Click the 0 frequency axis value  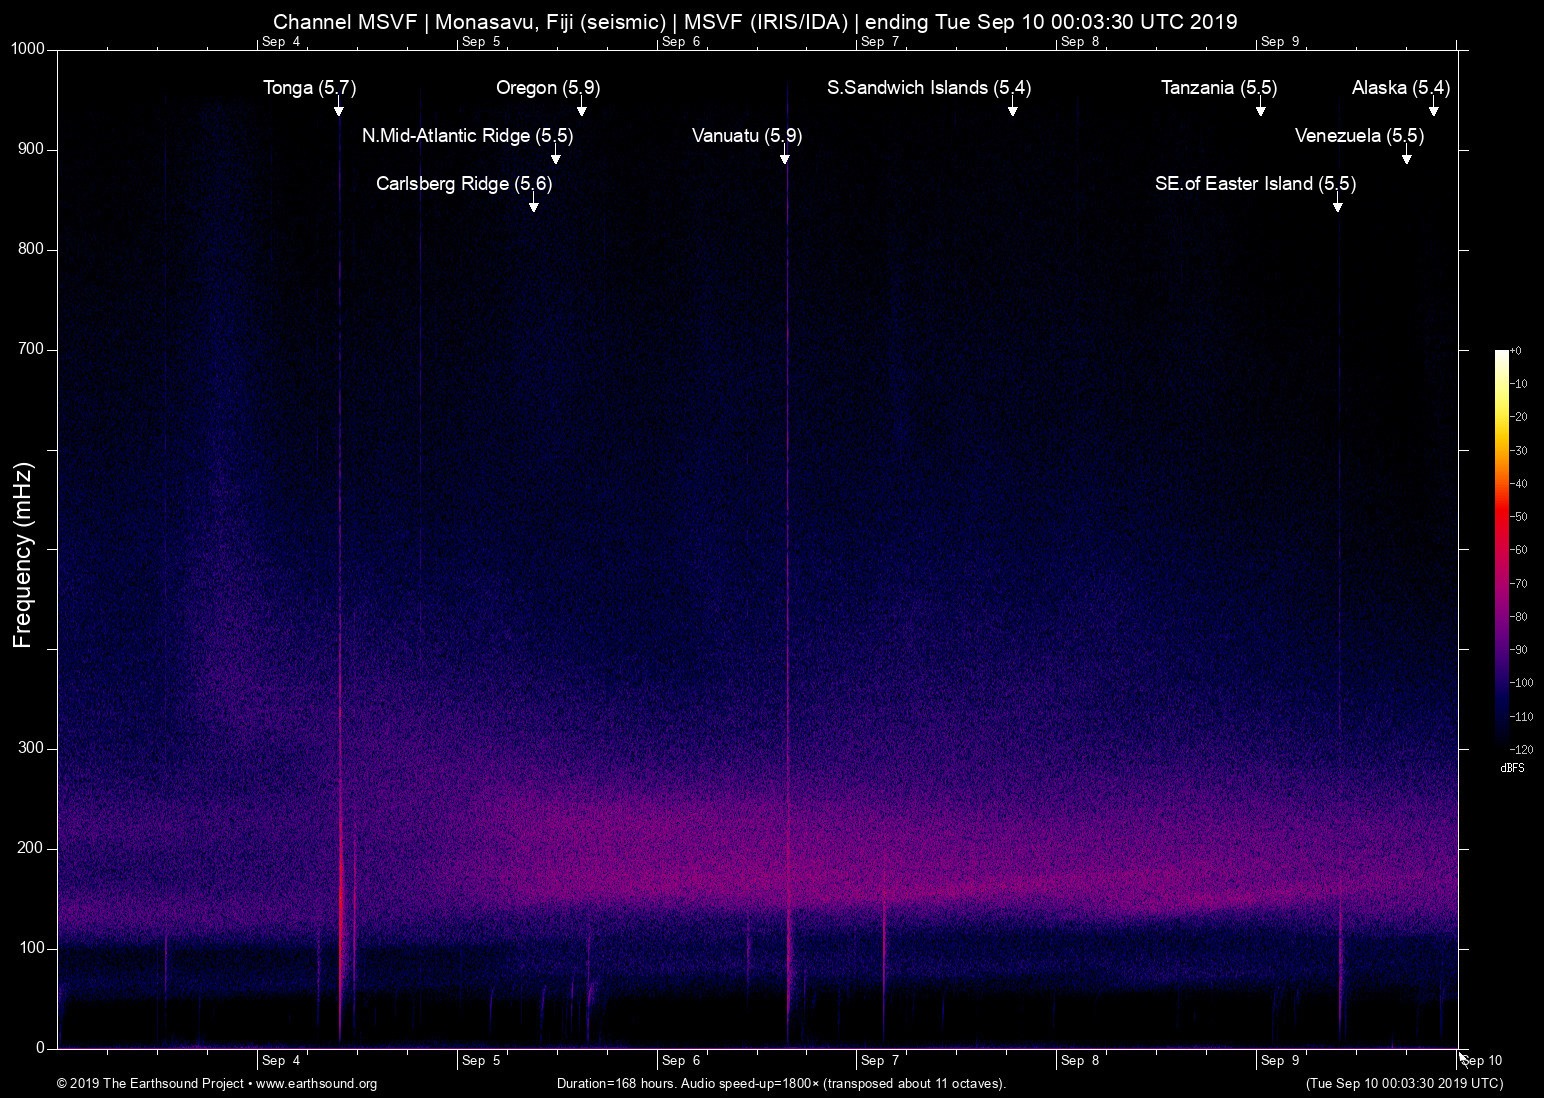tap(41, 1048)
